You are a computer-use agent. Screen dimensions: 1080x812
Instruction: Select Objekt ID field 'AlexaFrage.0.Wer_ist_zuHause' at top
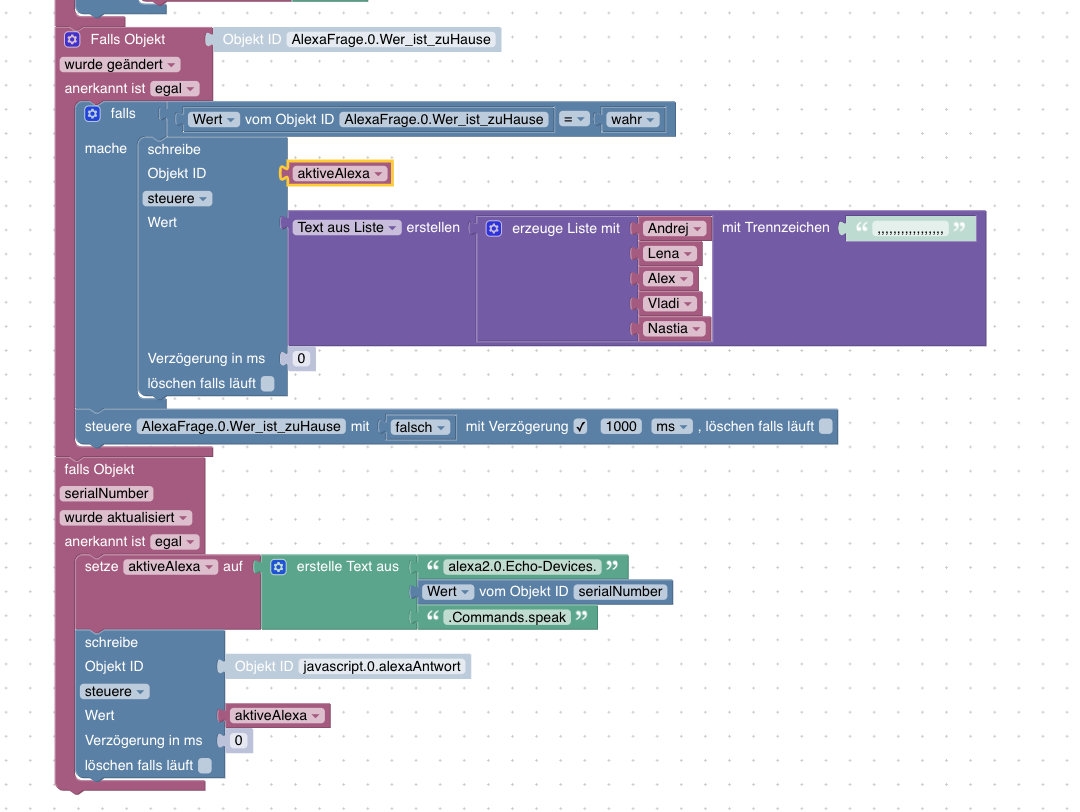coord(391,39)
